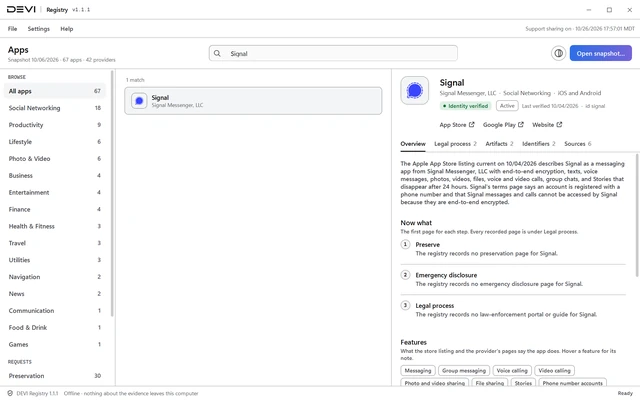This screenshot has height=400, width=640.
Task: Open the Website external link
Action: click(547, 125)
